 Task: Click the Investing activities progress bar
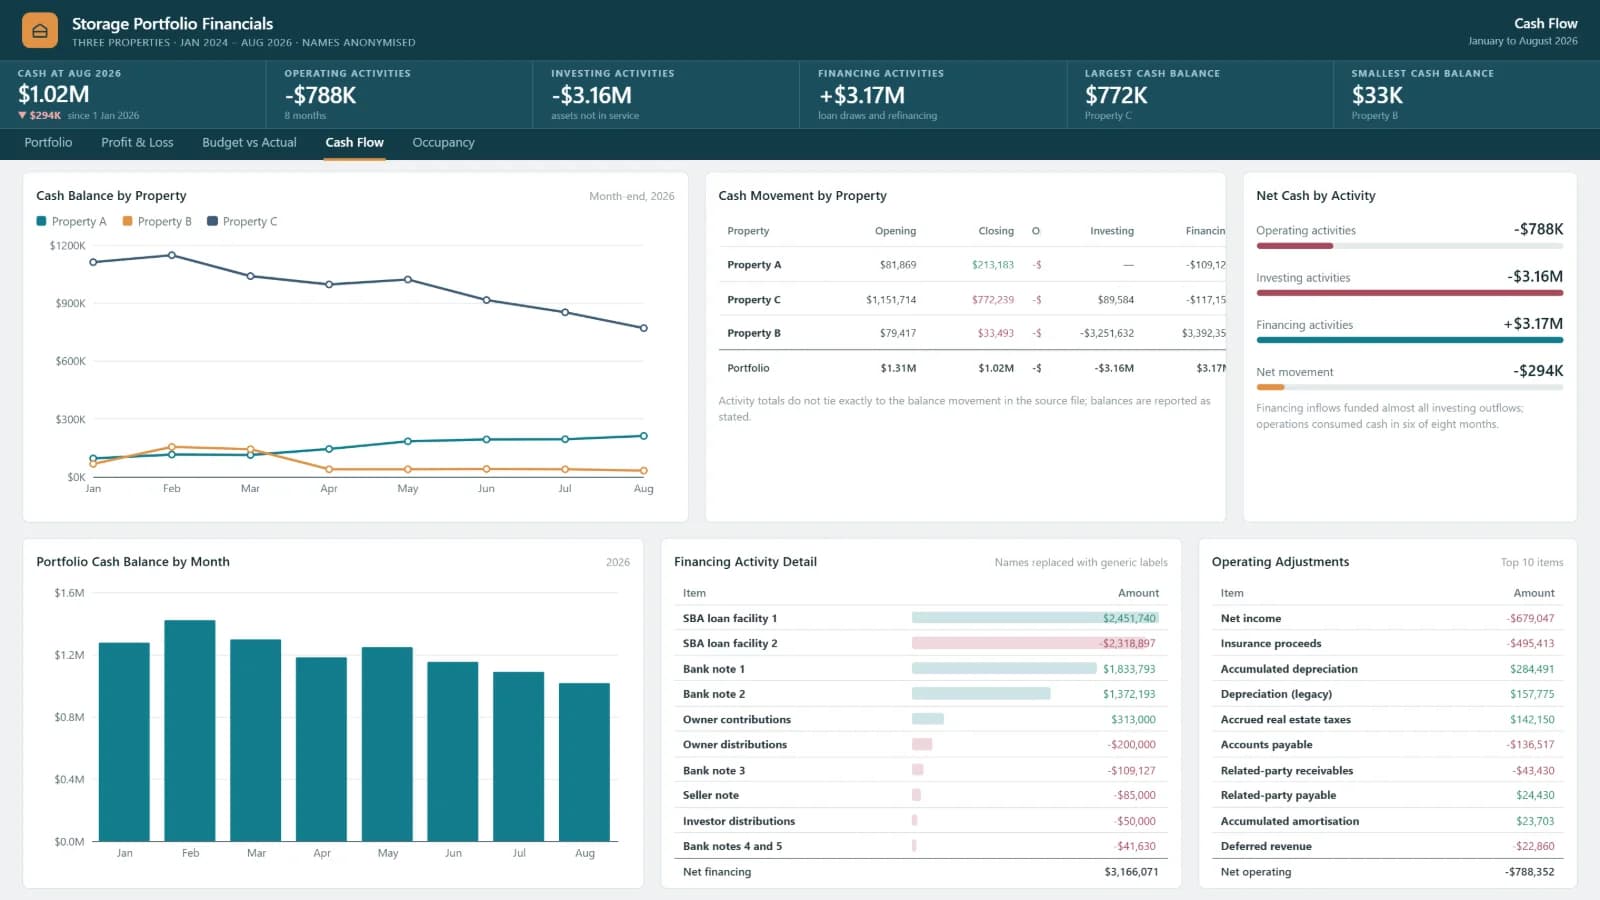click(1409, 293)
